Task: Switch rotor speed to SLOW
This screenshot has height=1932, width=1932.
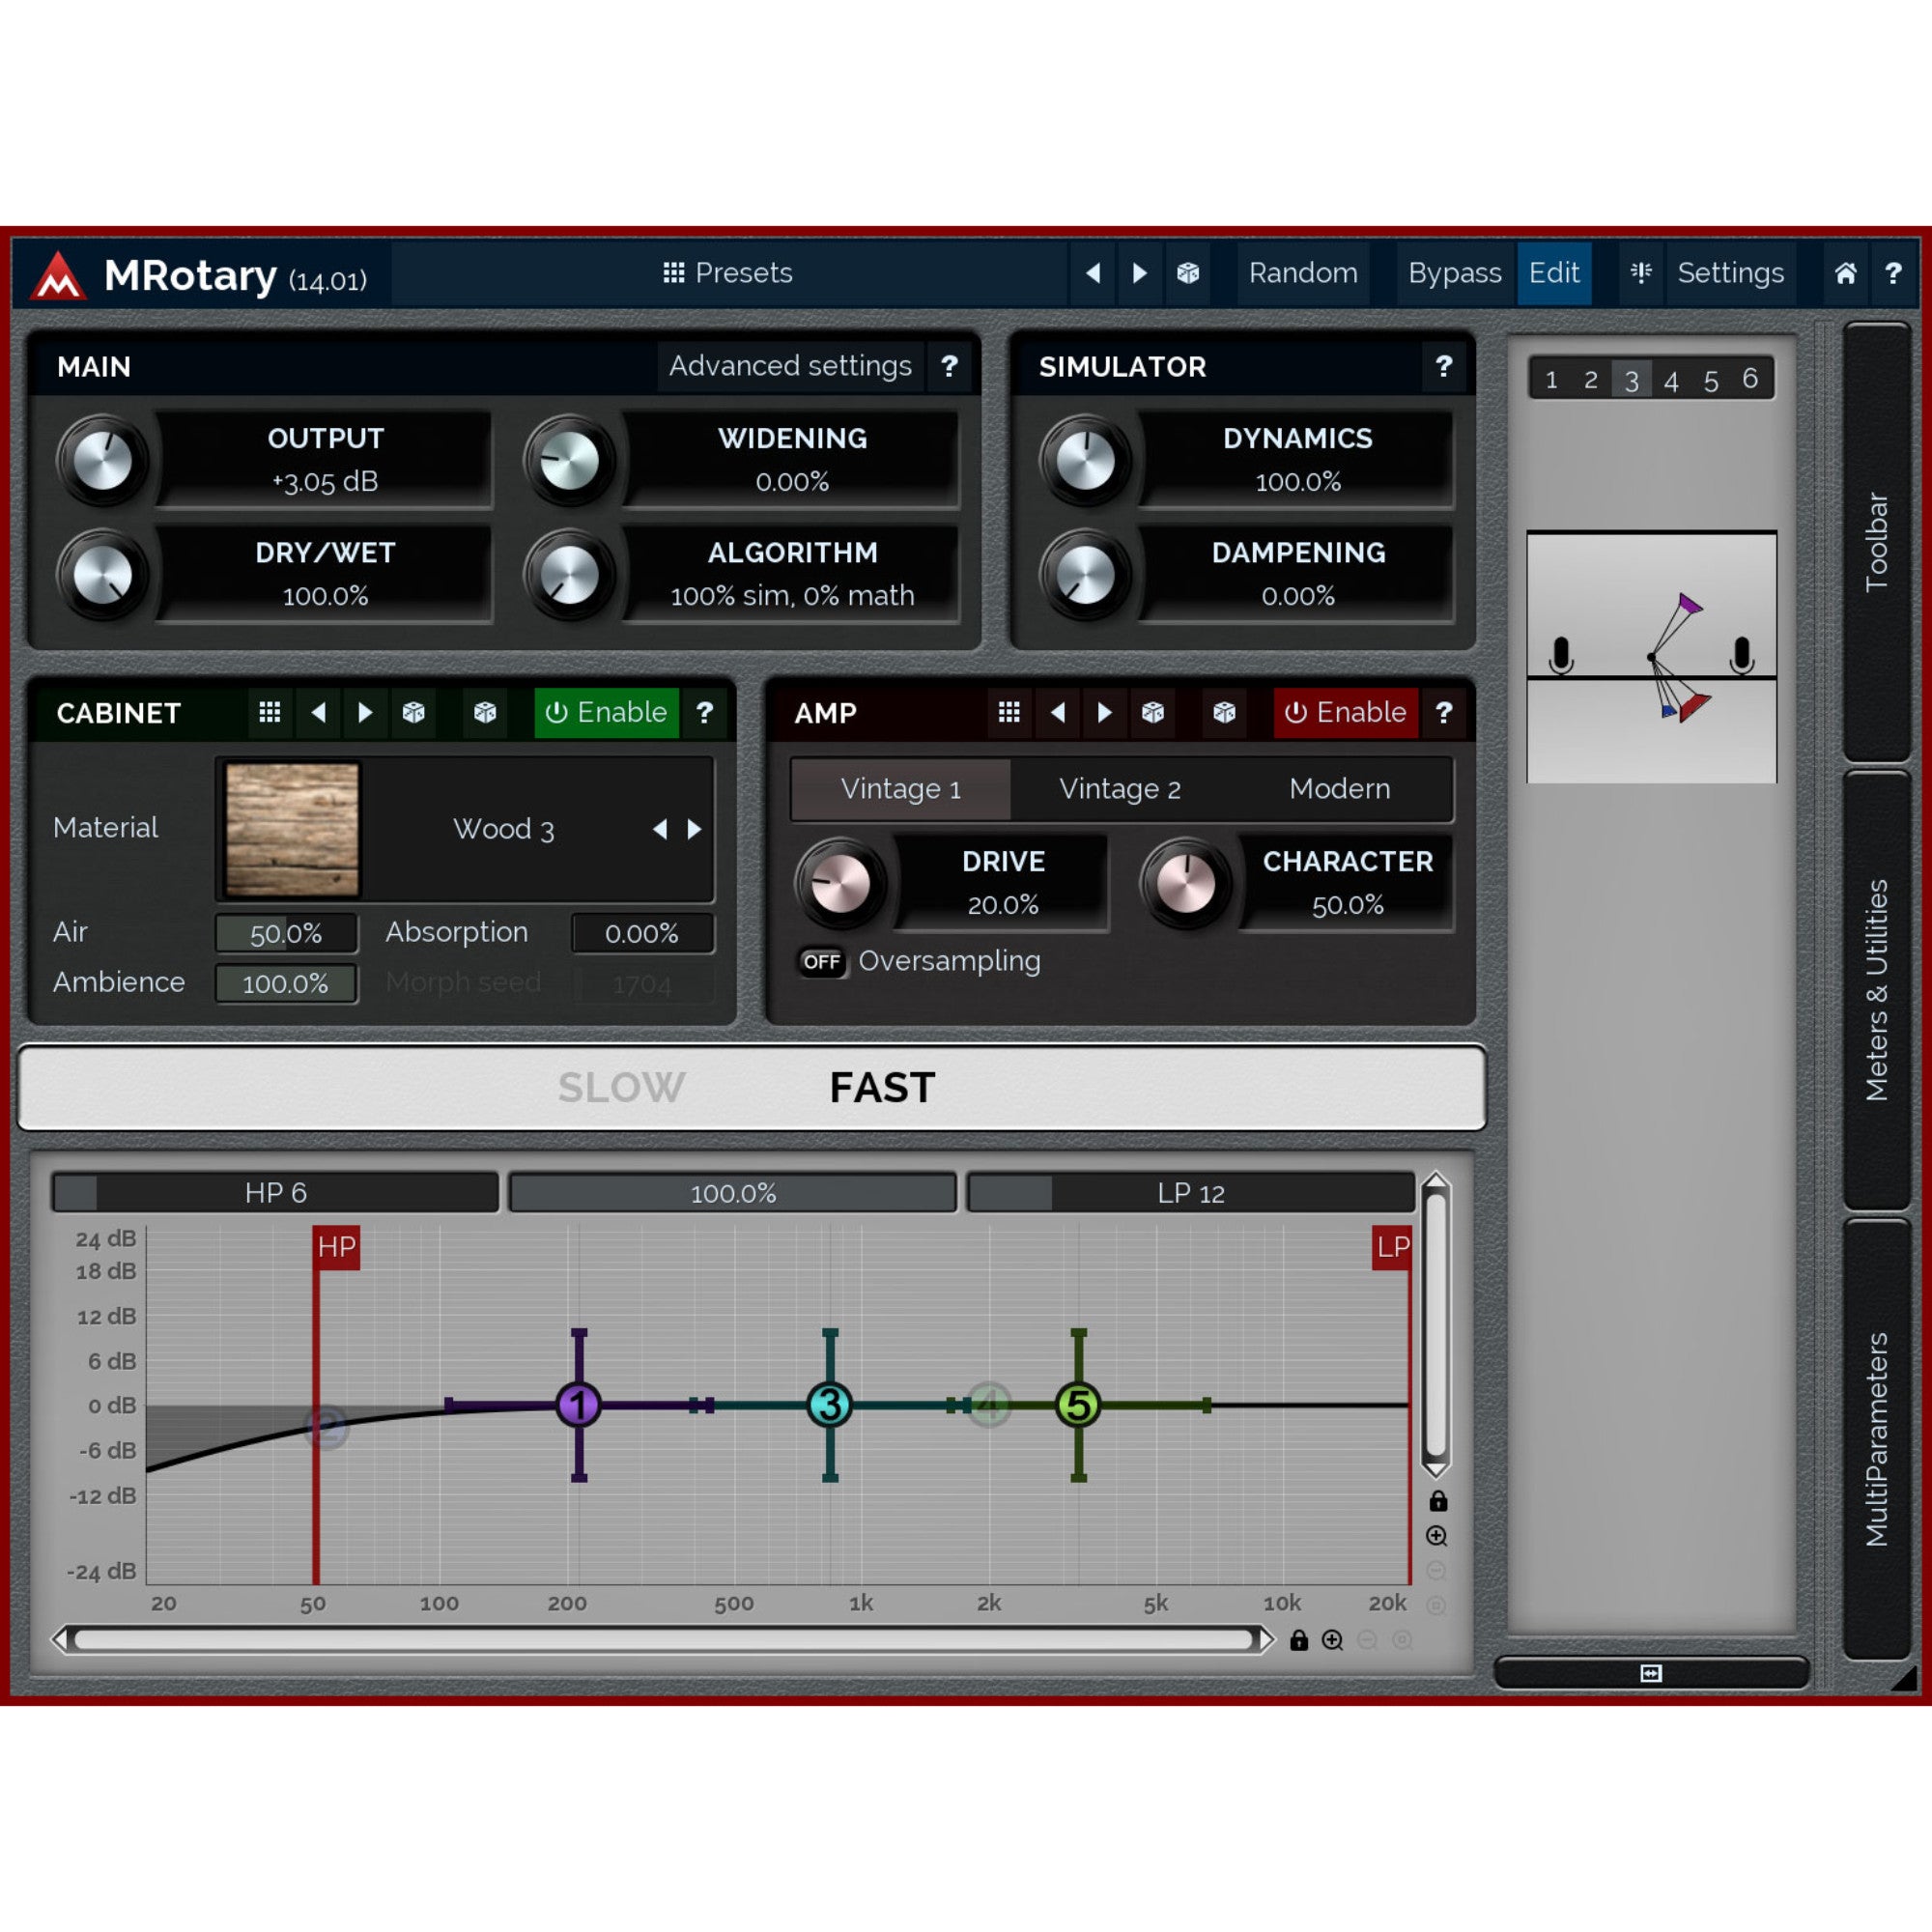Action: pyautogui.click(x=621, y=1087)
